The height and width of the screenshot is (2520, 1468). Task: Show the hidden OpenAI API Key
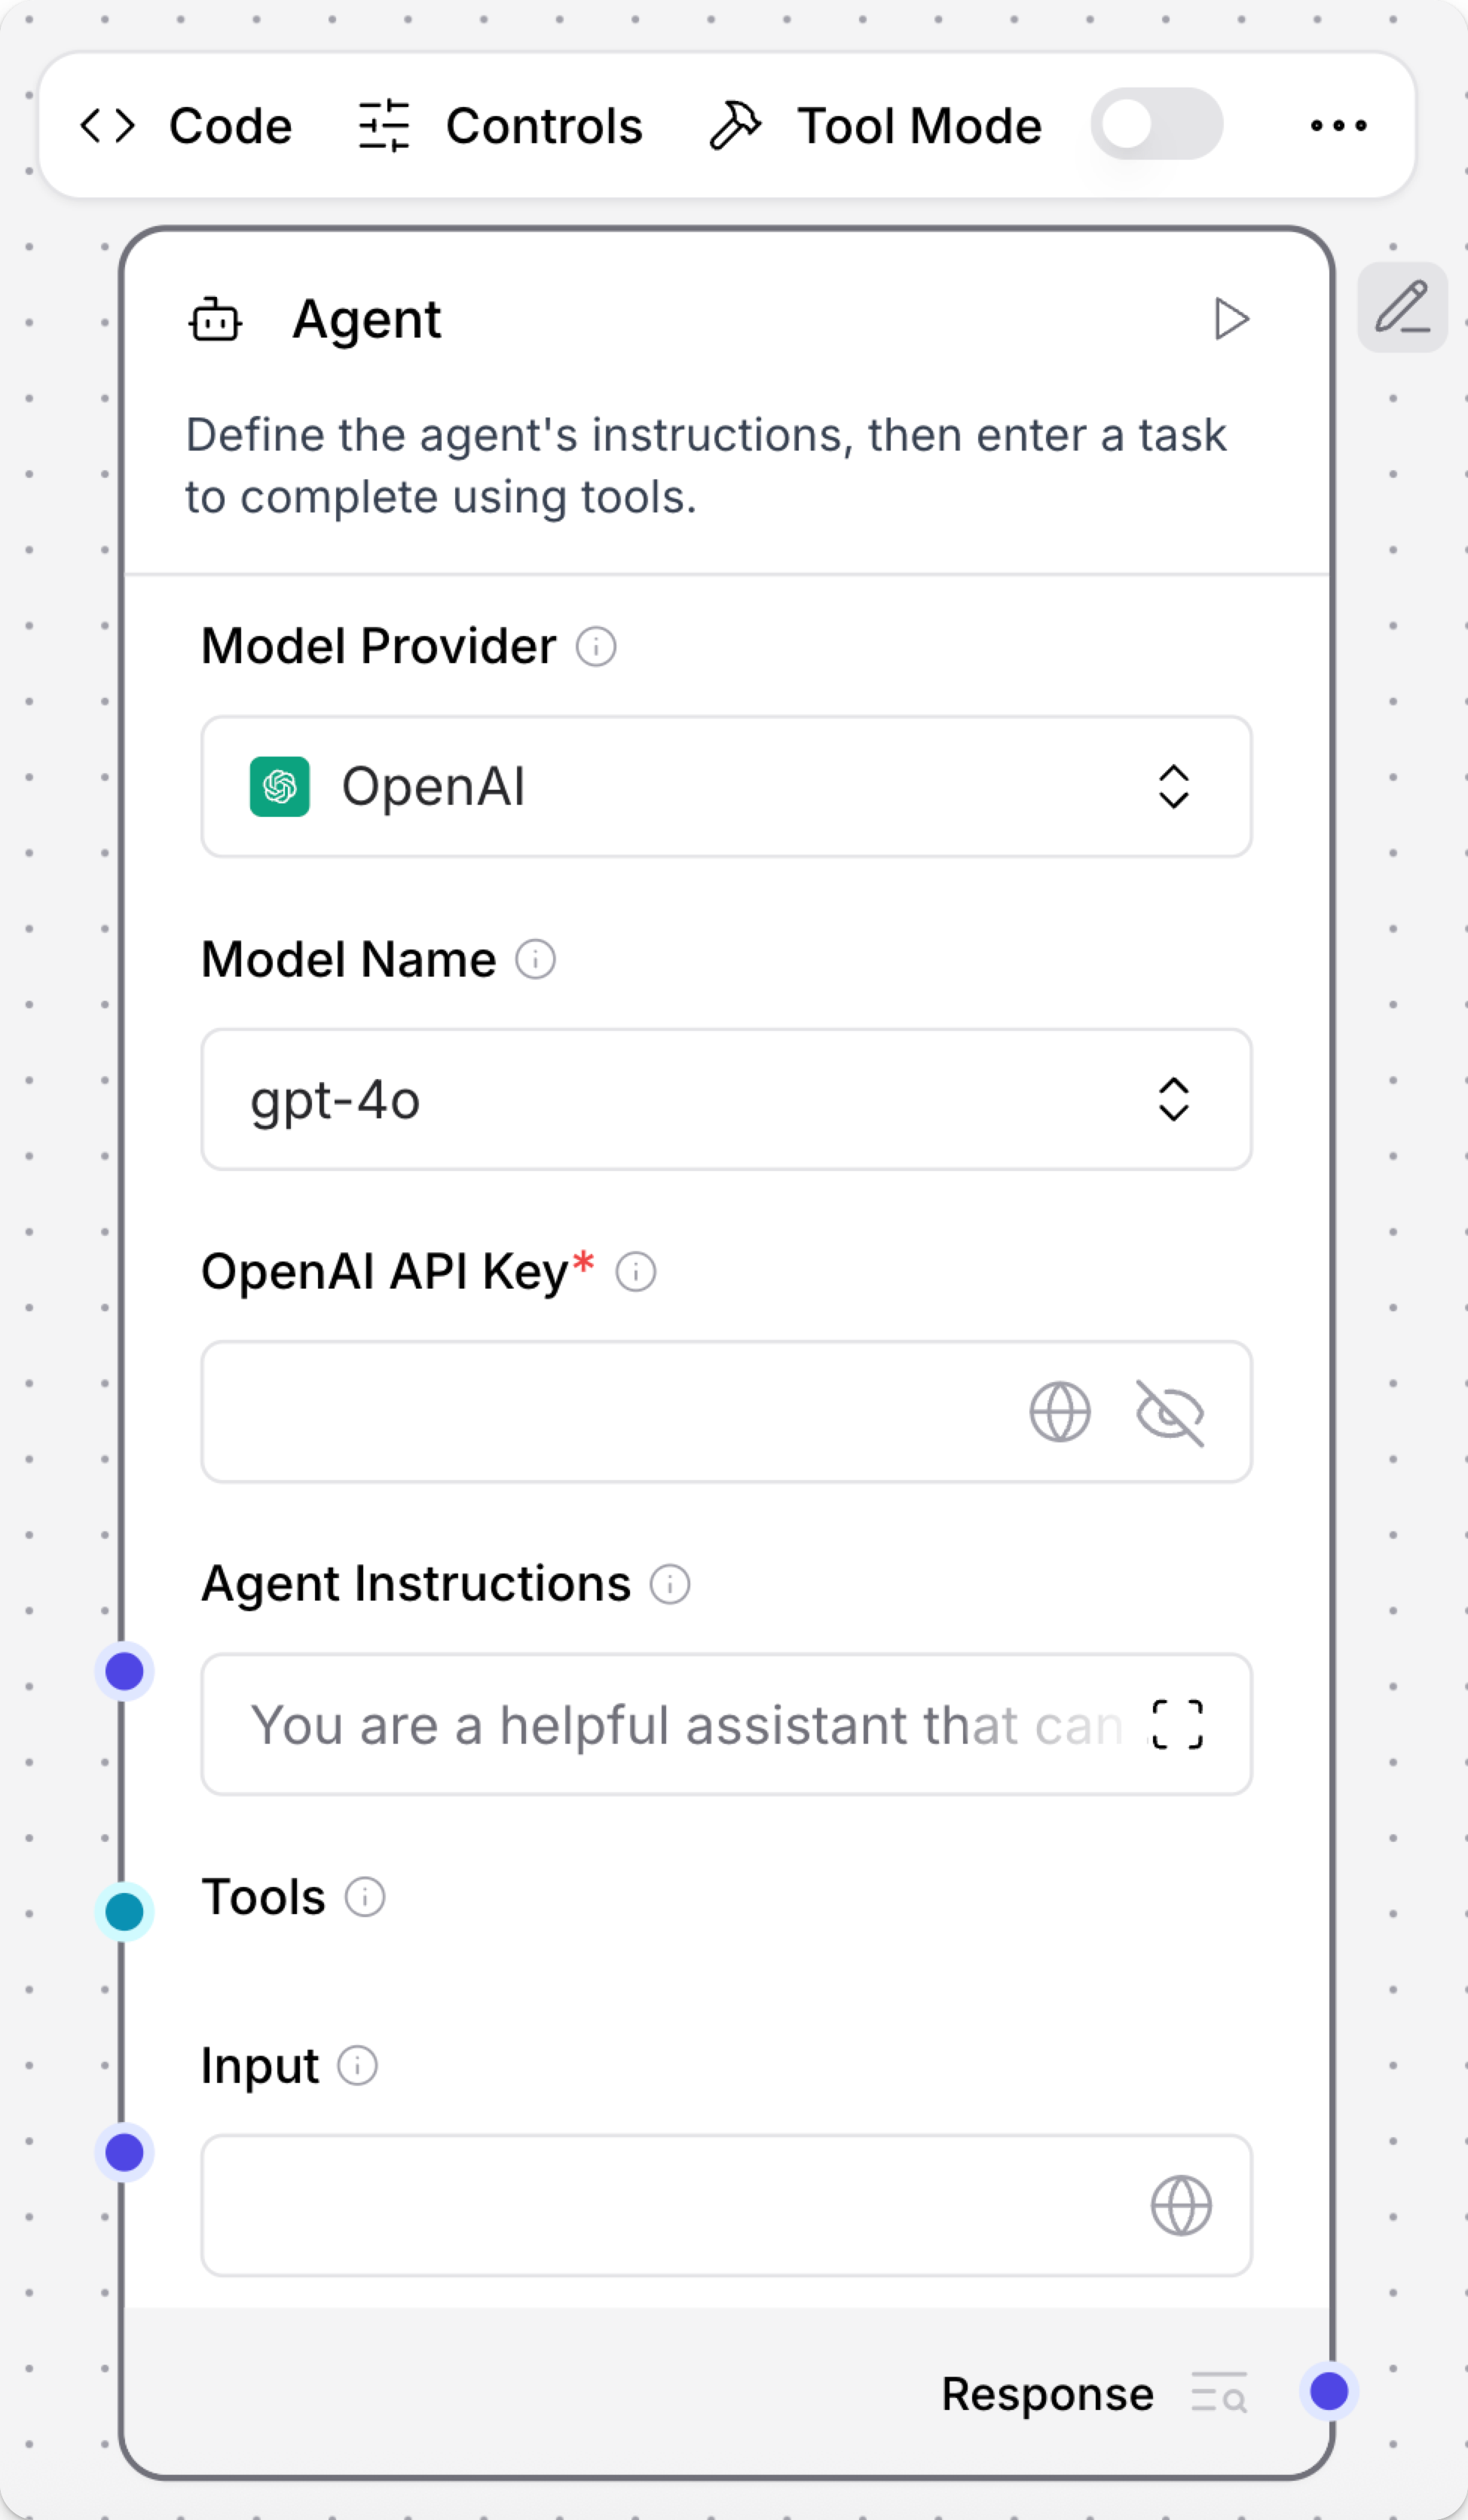pos(1168,1413)
